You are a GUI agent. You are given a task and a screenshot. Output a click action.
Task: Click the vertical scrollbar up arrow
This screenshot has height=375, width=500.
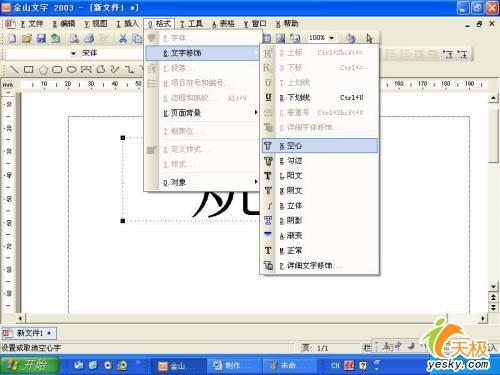tap(493, 98)
